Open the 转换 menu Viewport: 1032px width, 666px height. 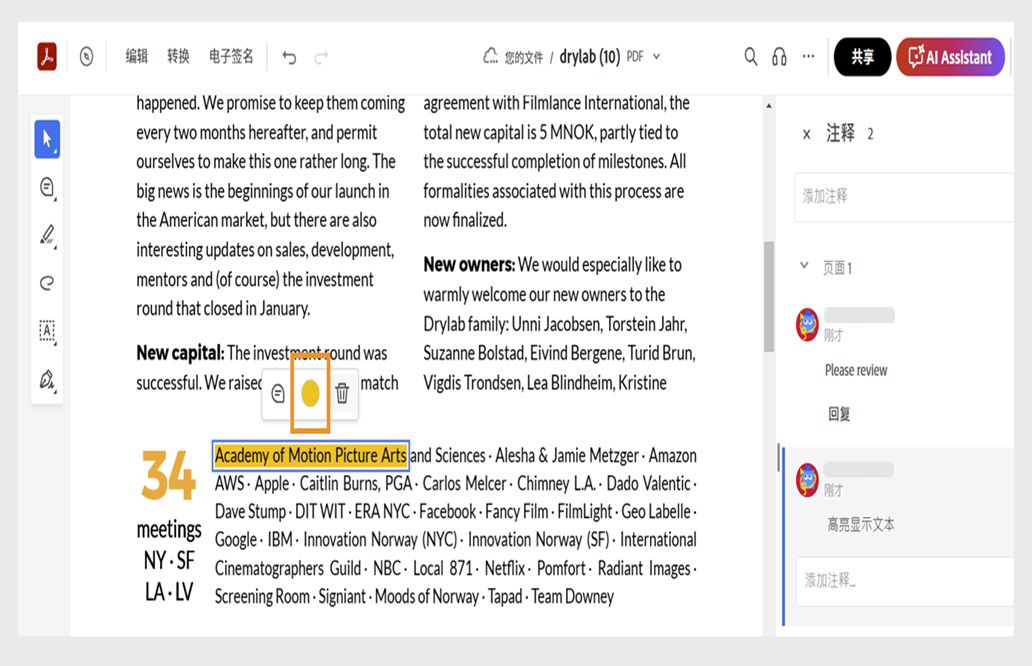click(x=178, y=57)
